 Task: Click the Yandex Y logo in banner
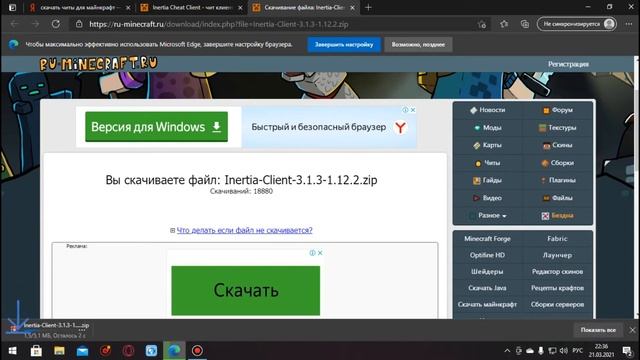[400, 127]
